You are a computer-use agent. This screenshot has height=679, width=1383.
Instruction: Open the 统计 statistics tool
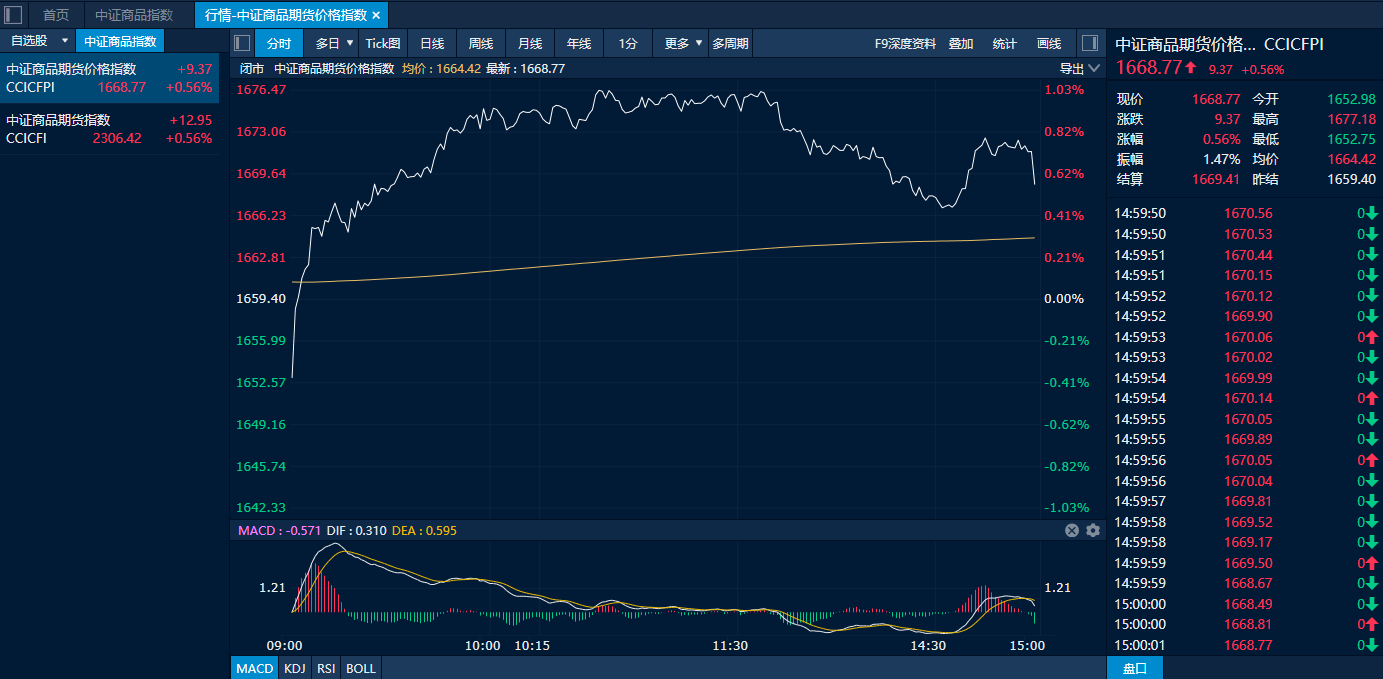pos(1005,43)
